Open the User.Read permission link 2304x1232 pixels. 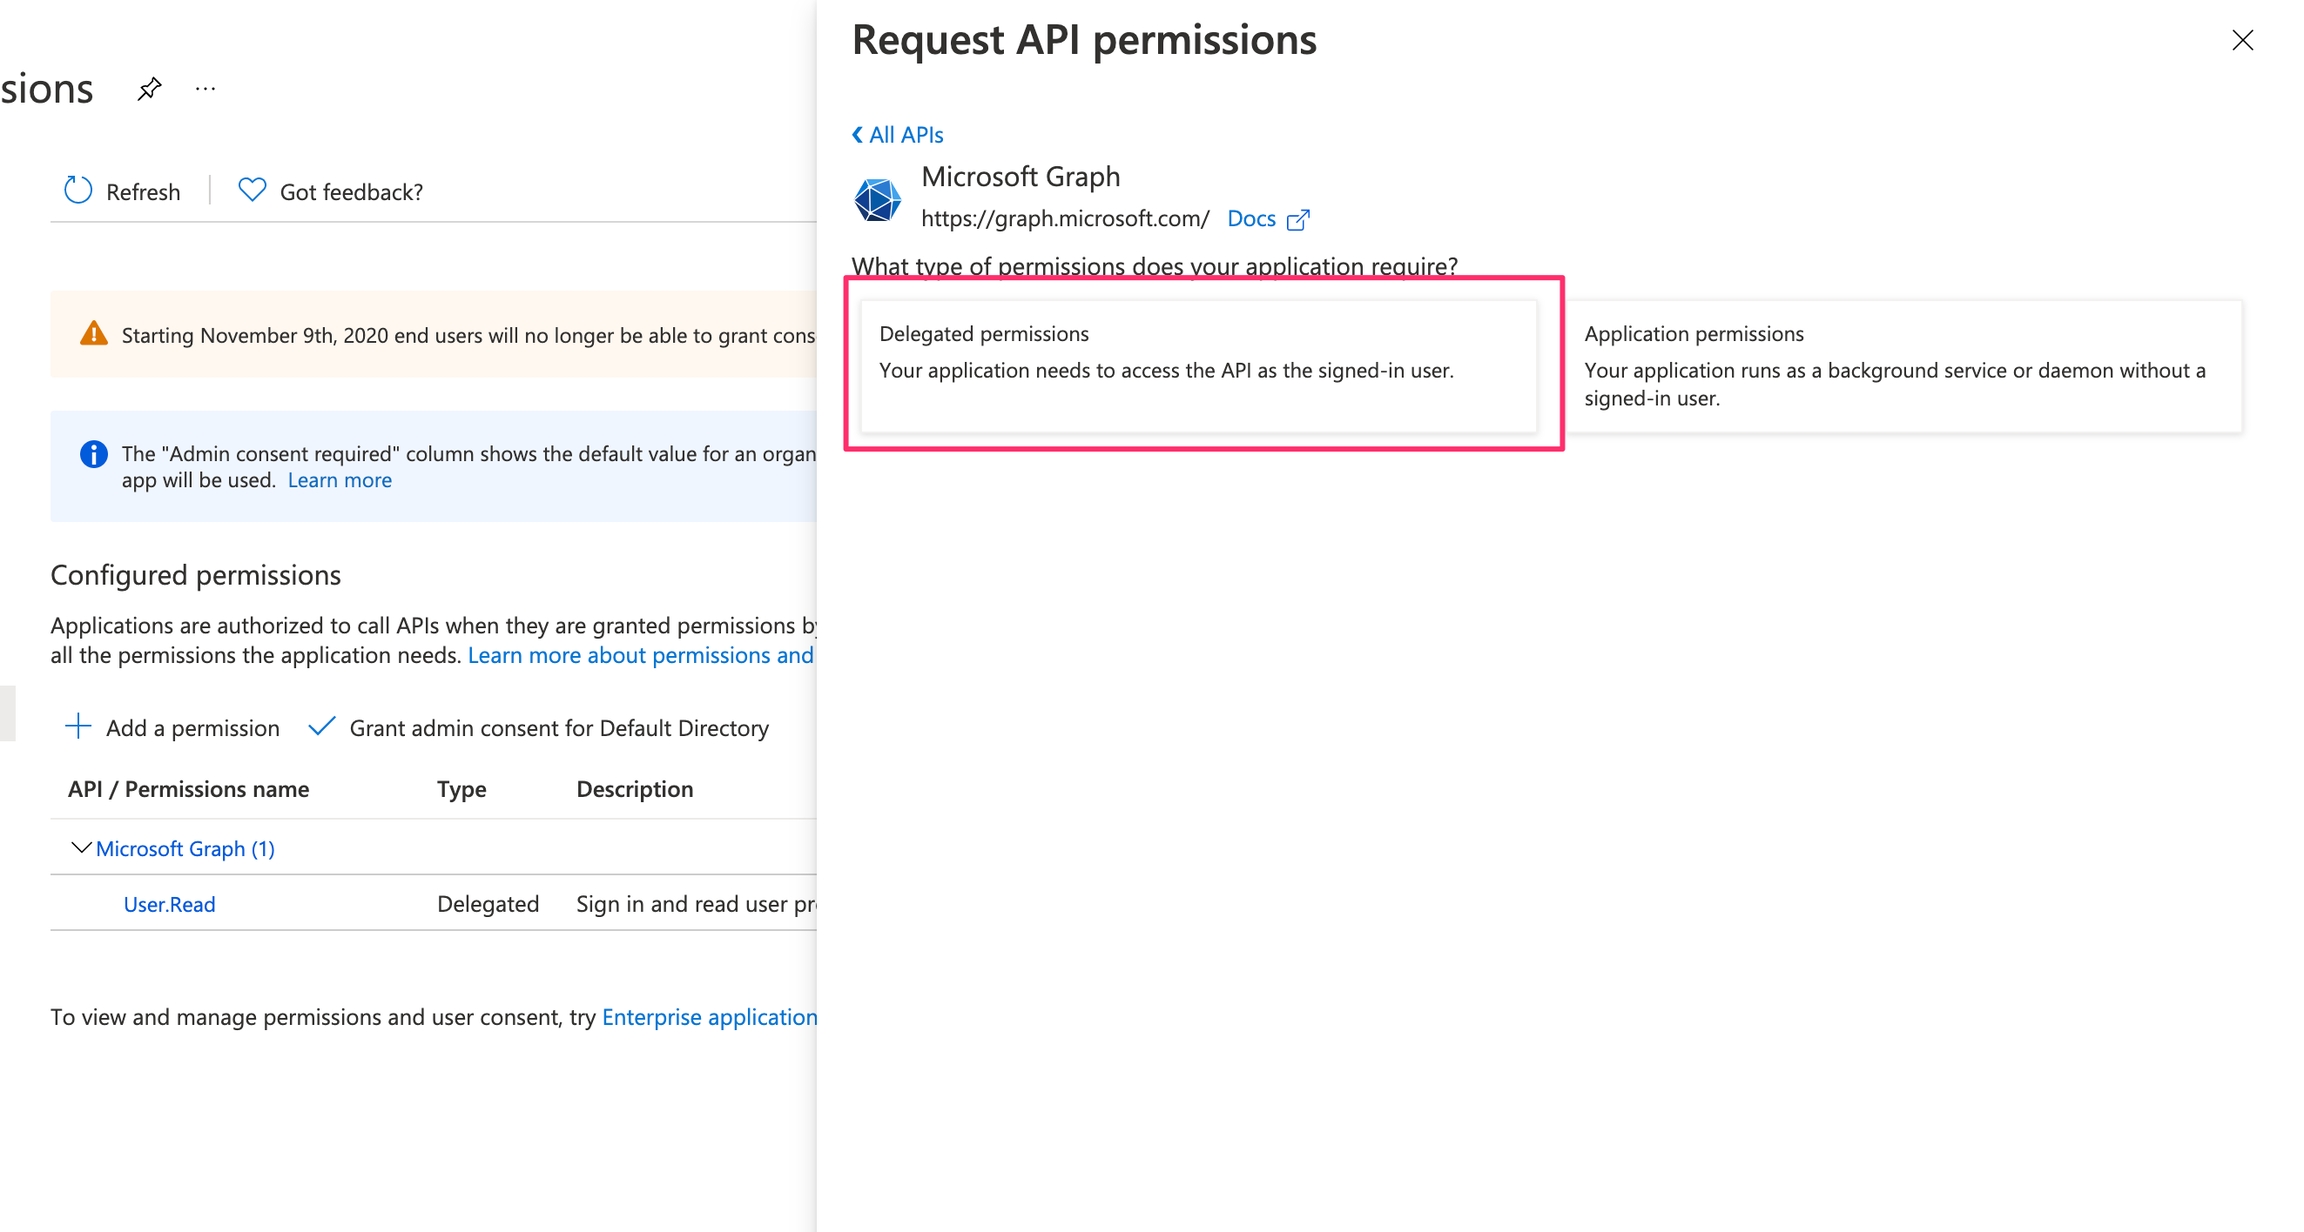pos(169,904)
